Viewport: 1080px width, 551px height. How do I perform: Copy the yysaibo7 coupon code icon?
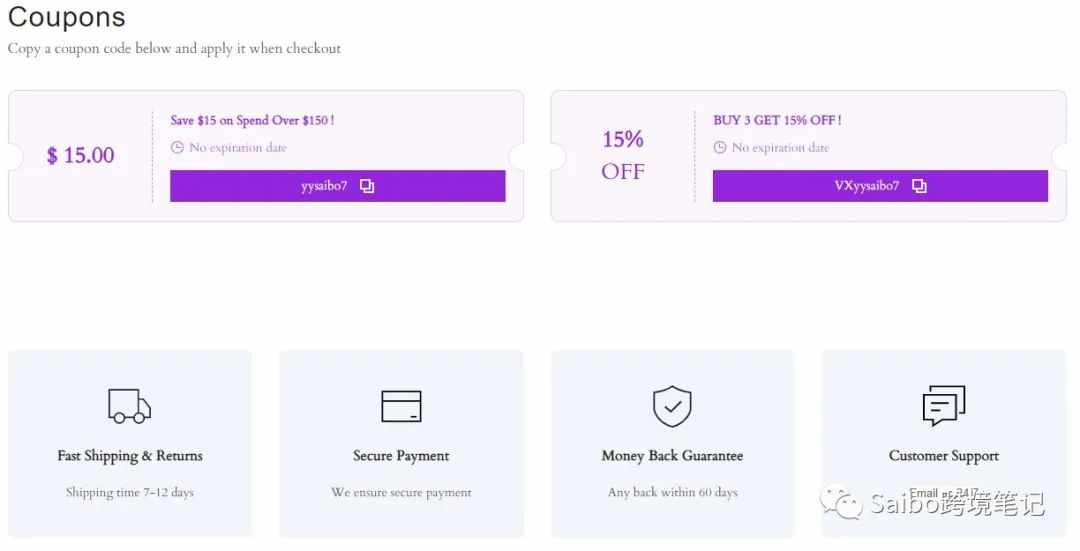coord(367,186)
